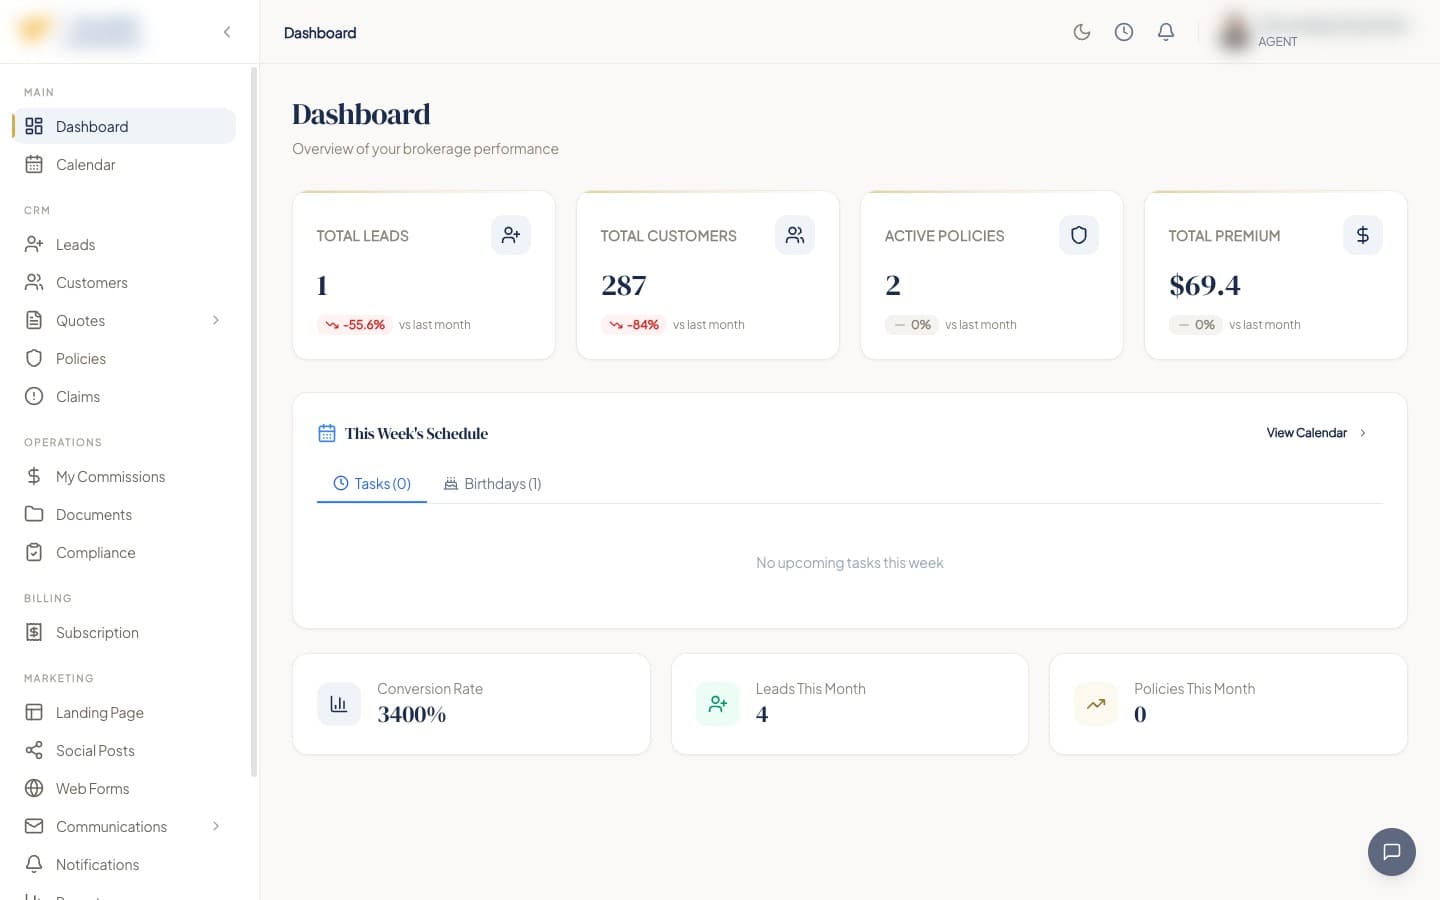Open My Commissions page
Viewport: 1440px width, 900px height.
pyautogui.click(x=125, y=476)
